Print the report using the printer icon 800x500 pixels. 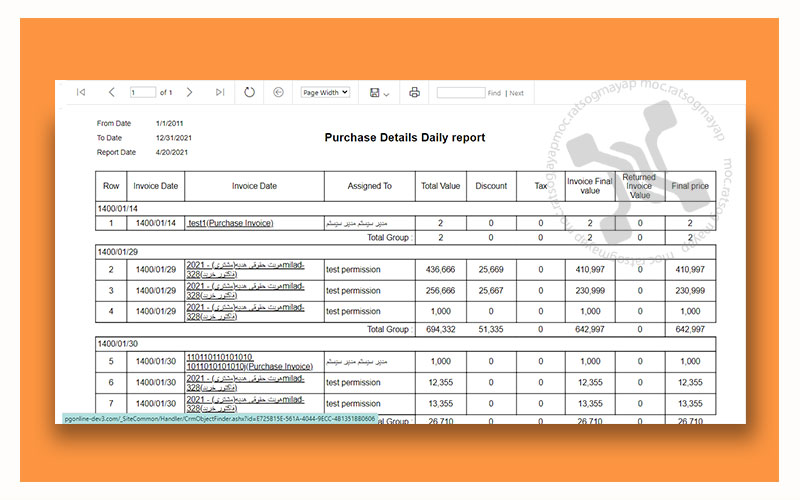click(414, 92)
